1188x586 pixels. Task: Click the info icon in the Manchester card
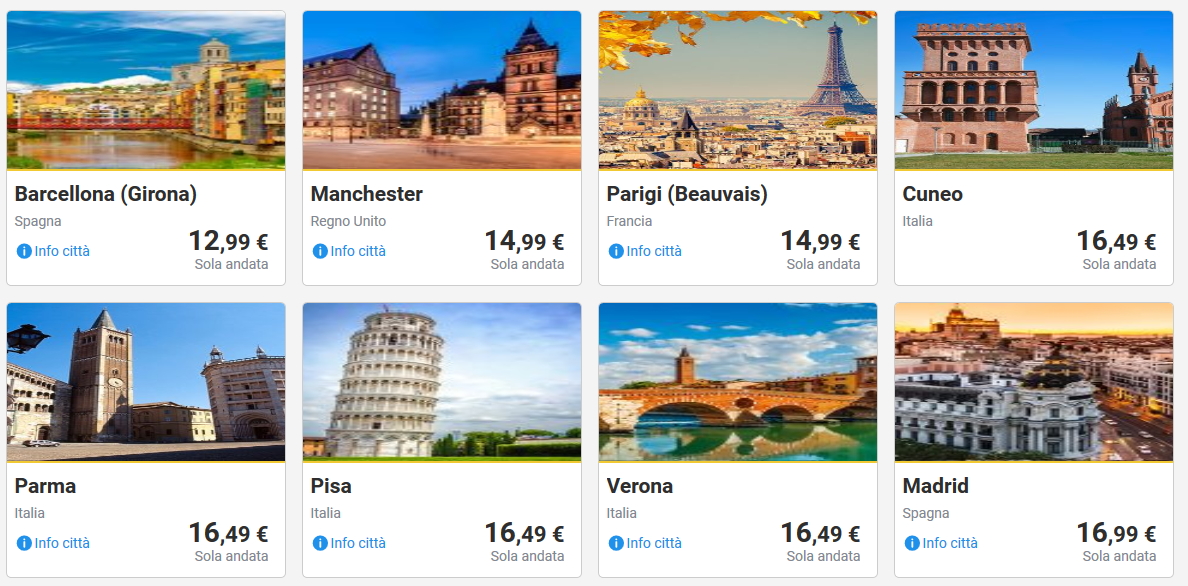(x=320, y=251)
